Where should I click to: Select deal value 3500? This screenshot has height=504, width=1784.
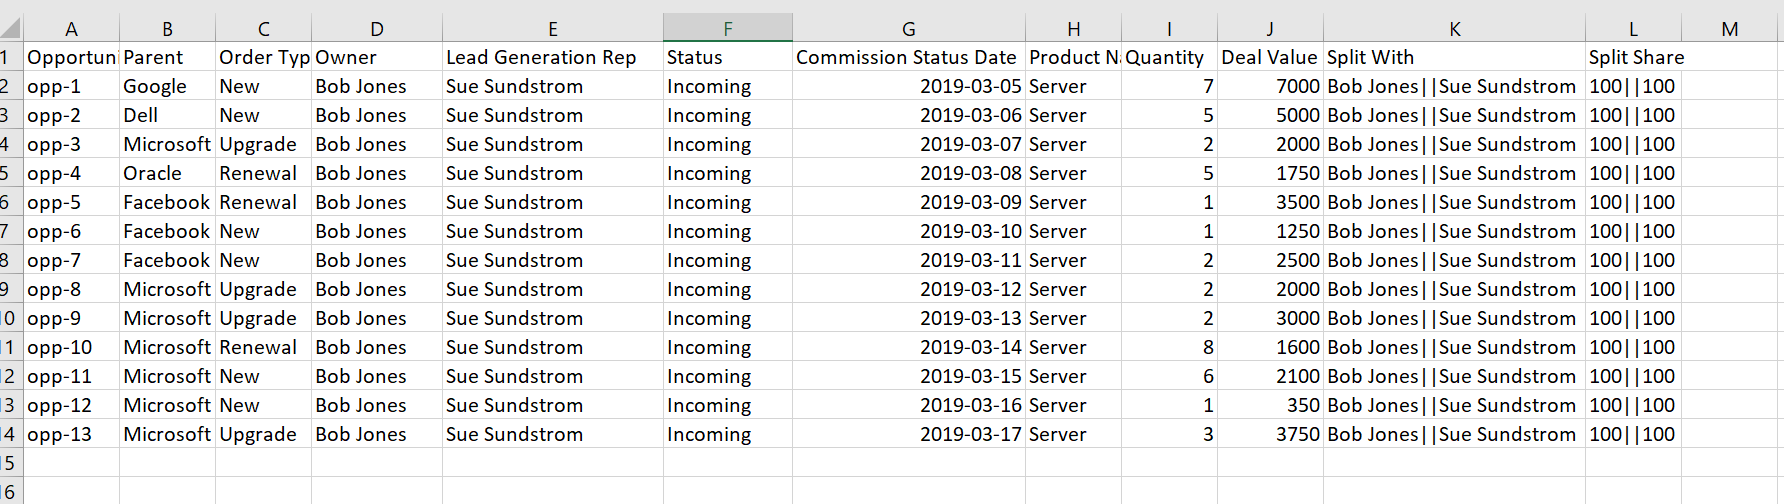click(x=1270, y=202)
